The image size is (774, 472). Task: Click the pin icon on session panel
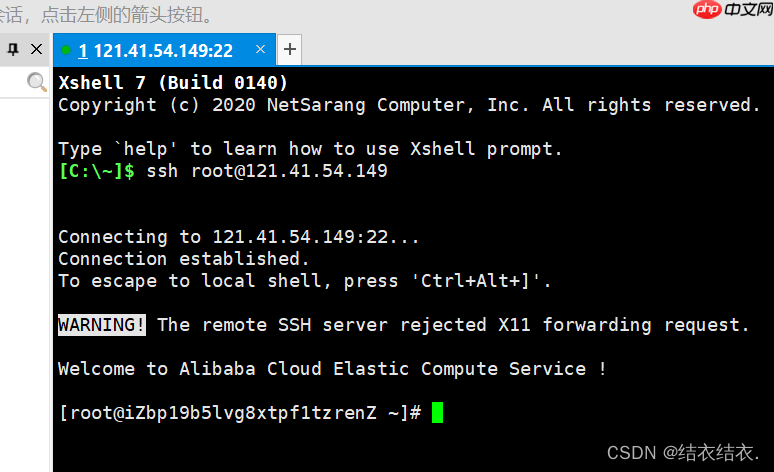[14, 49]
